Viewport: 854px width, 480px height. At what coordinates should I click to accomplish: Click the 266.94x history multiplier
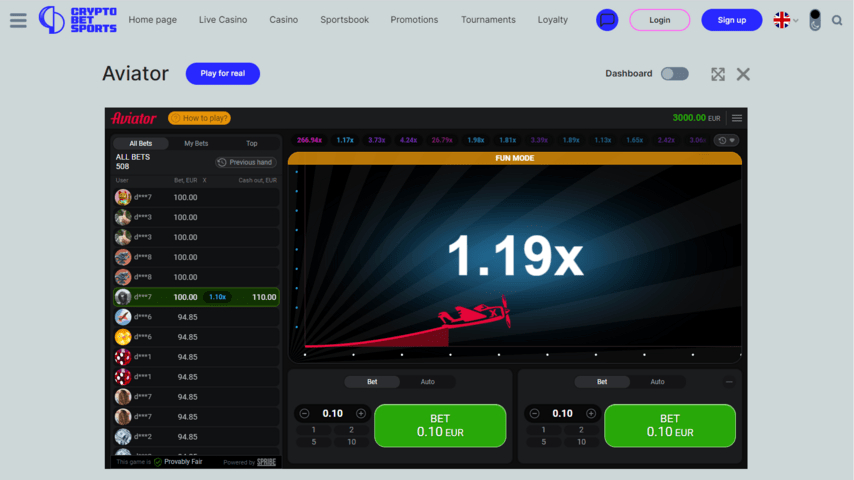tap(309, 141)
